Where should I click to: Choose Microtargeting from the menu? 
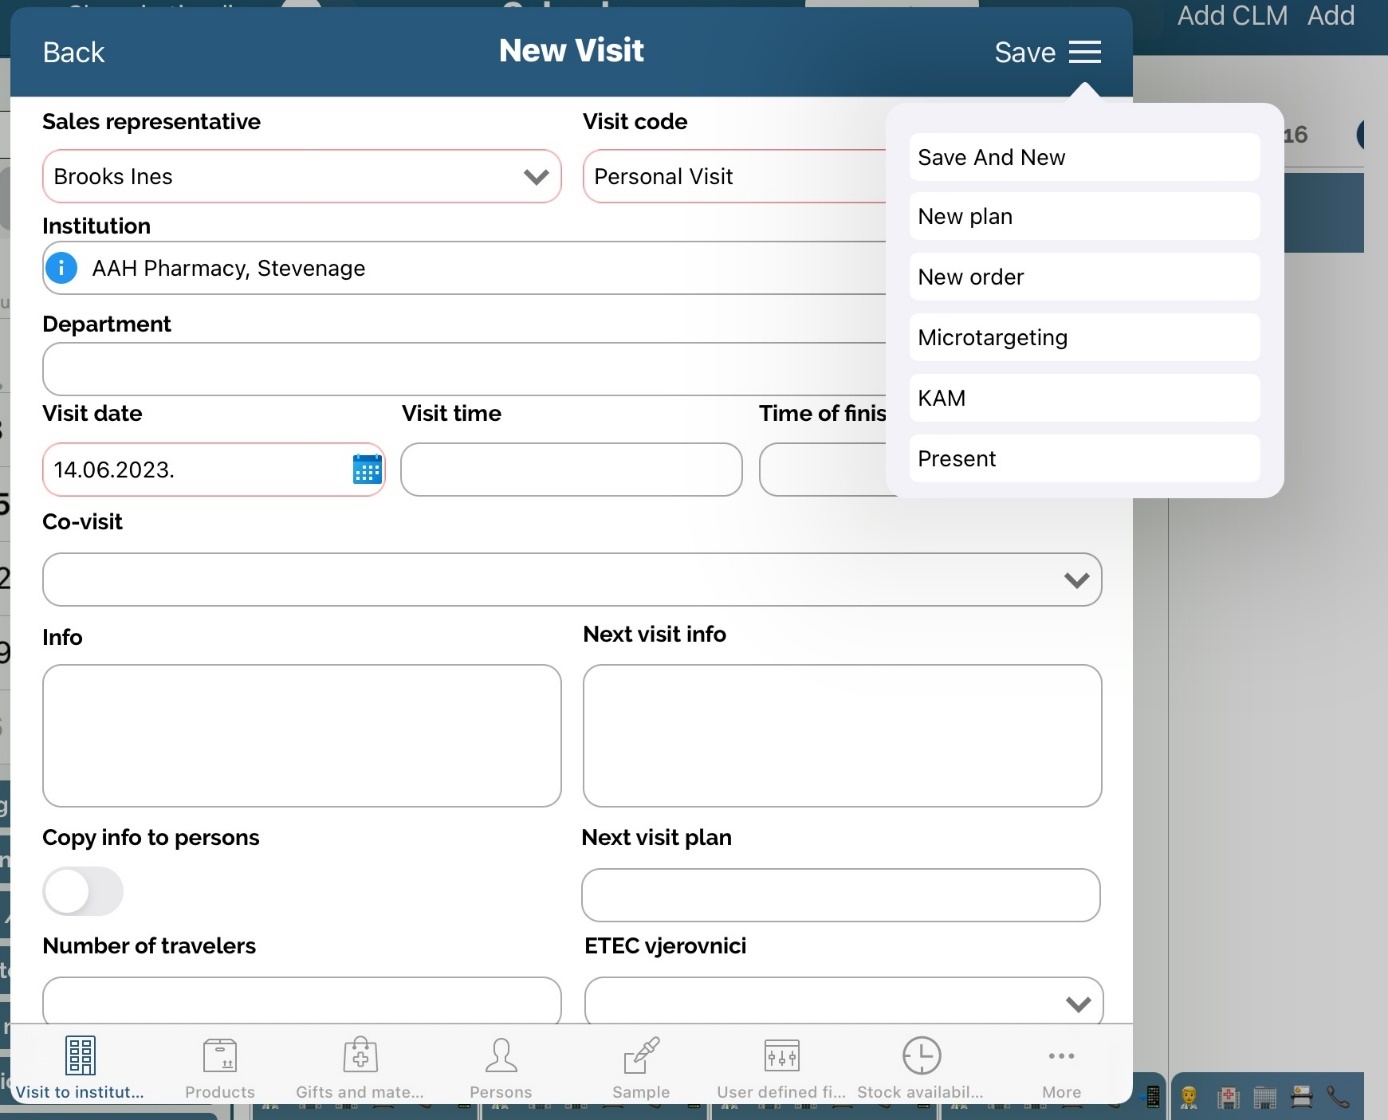(x=1084, y=338)
